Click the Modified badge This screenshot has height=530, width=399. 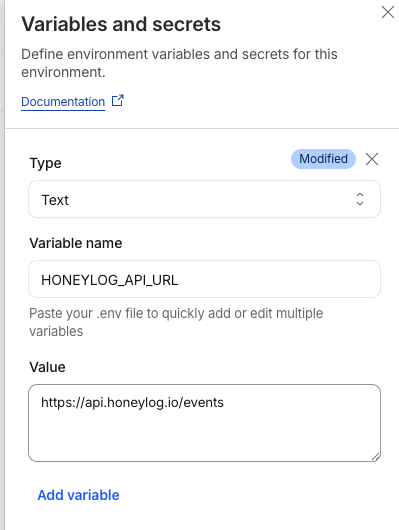[x=323, y=159]
